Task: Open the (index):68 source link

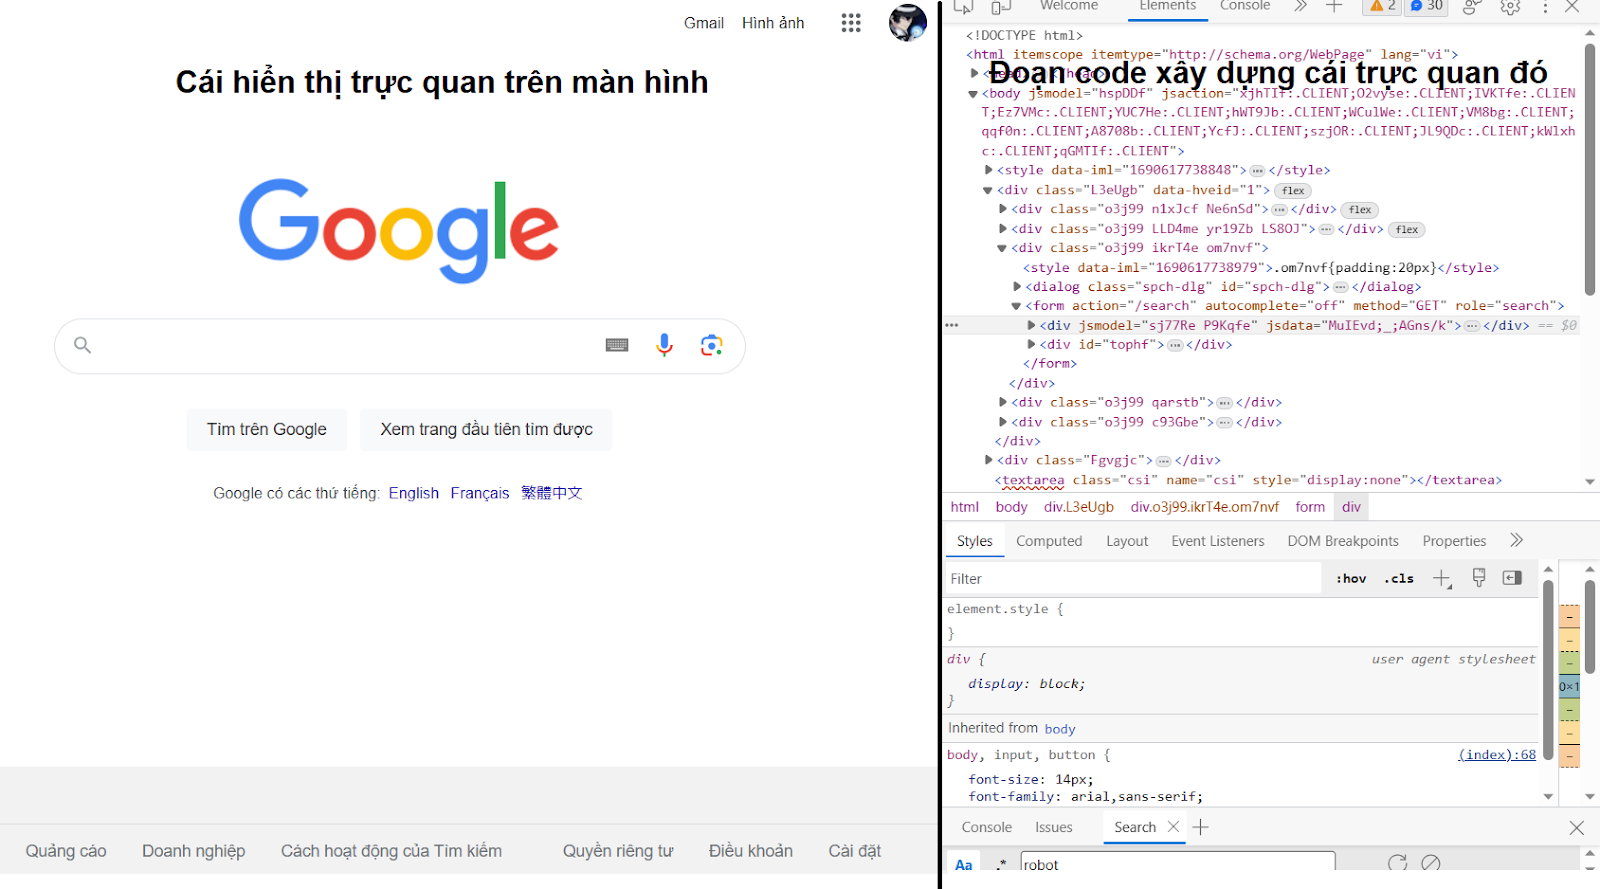Action: tap(1497, 755)
